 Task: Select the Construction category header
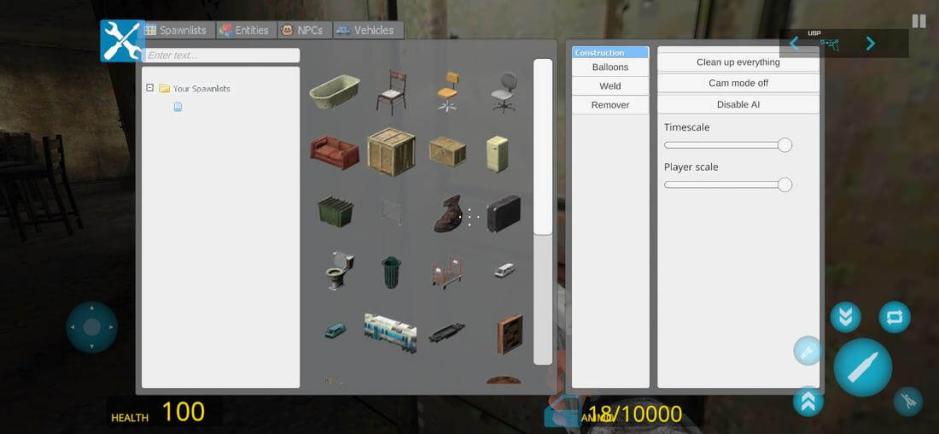(610, 53)
